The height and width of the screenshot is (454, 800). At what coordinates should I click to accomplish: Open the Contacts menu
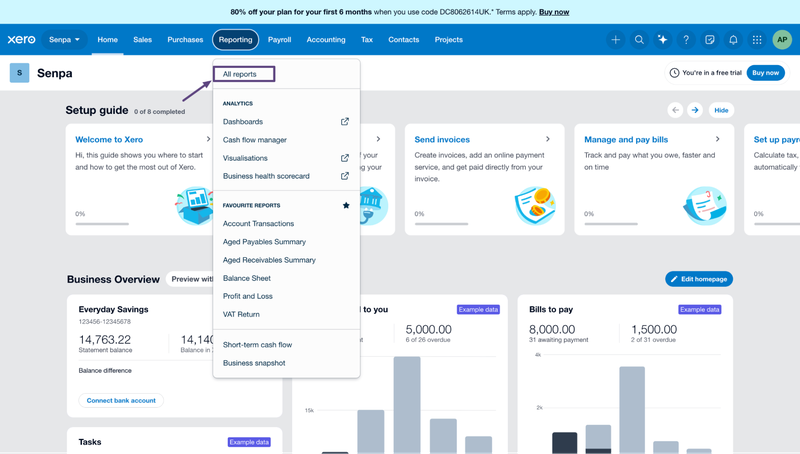404,39
